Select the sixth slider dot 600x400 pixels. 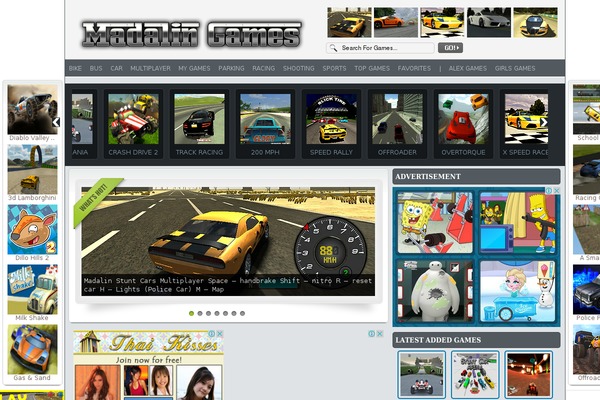[234, 313]
